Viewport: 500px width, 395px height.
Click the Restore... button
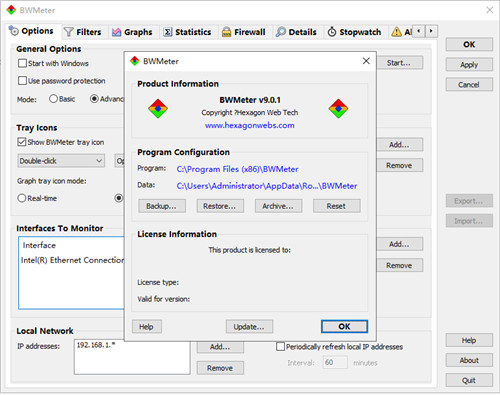coord(220,206)
